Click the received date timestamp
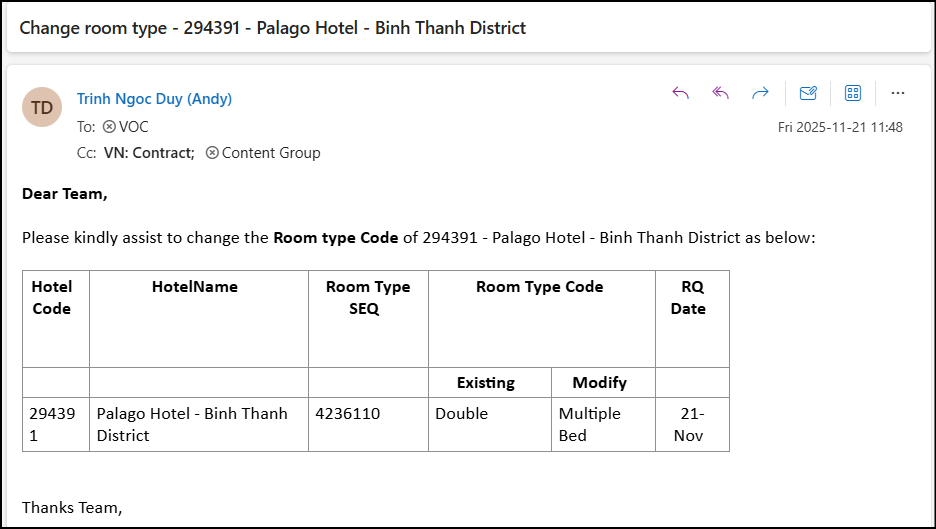 click(840, 127)
